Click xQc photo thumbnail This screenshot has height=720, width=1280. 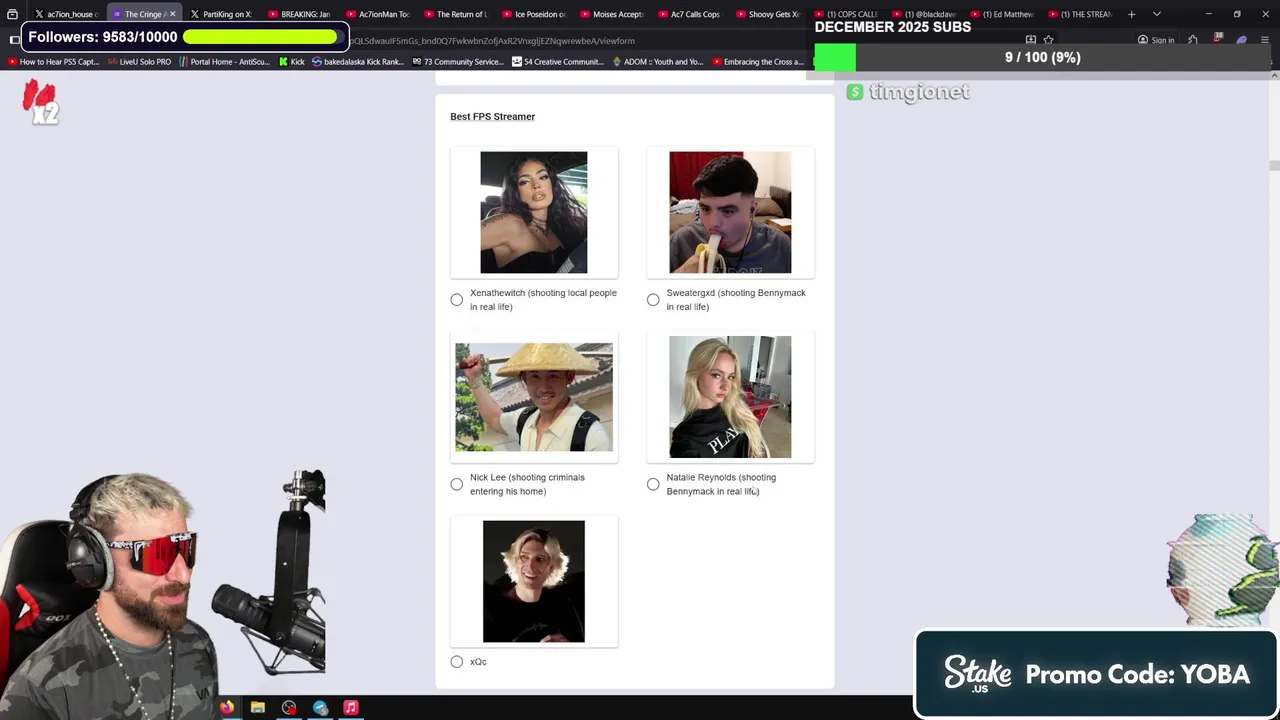click(534, 581)
